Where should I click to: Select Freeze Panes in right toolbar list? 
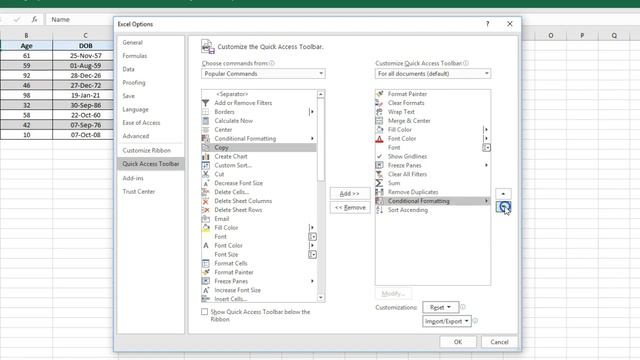433,165
